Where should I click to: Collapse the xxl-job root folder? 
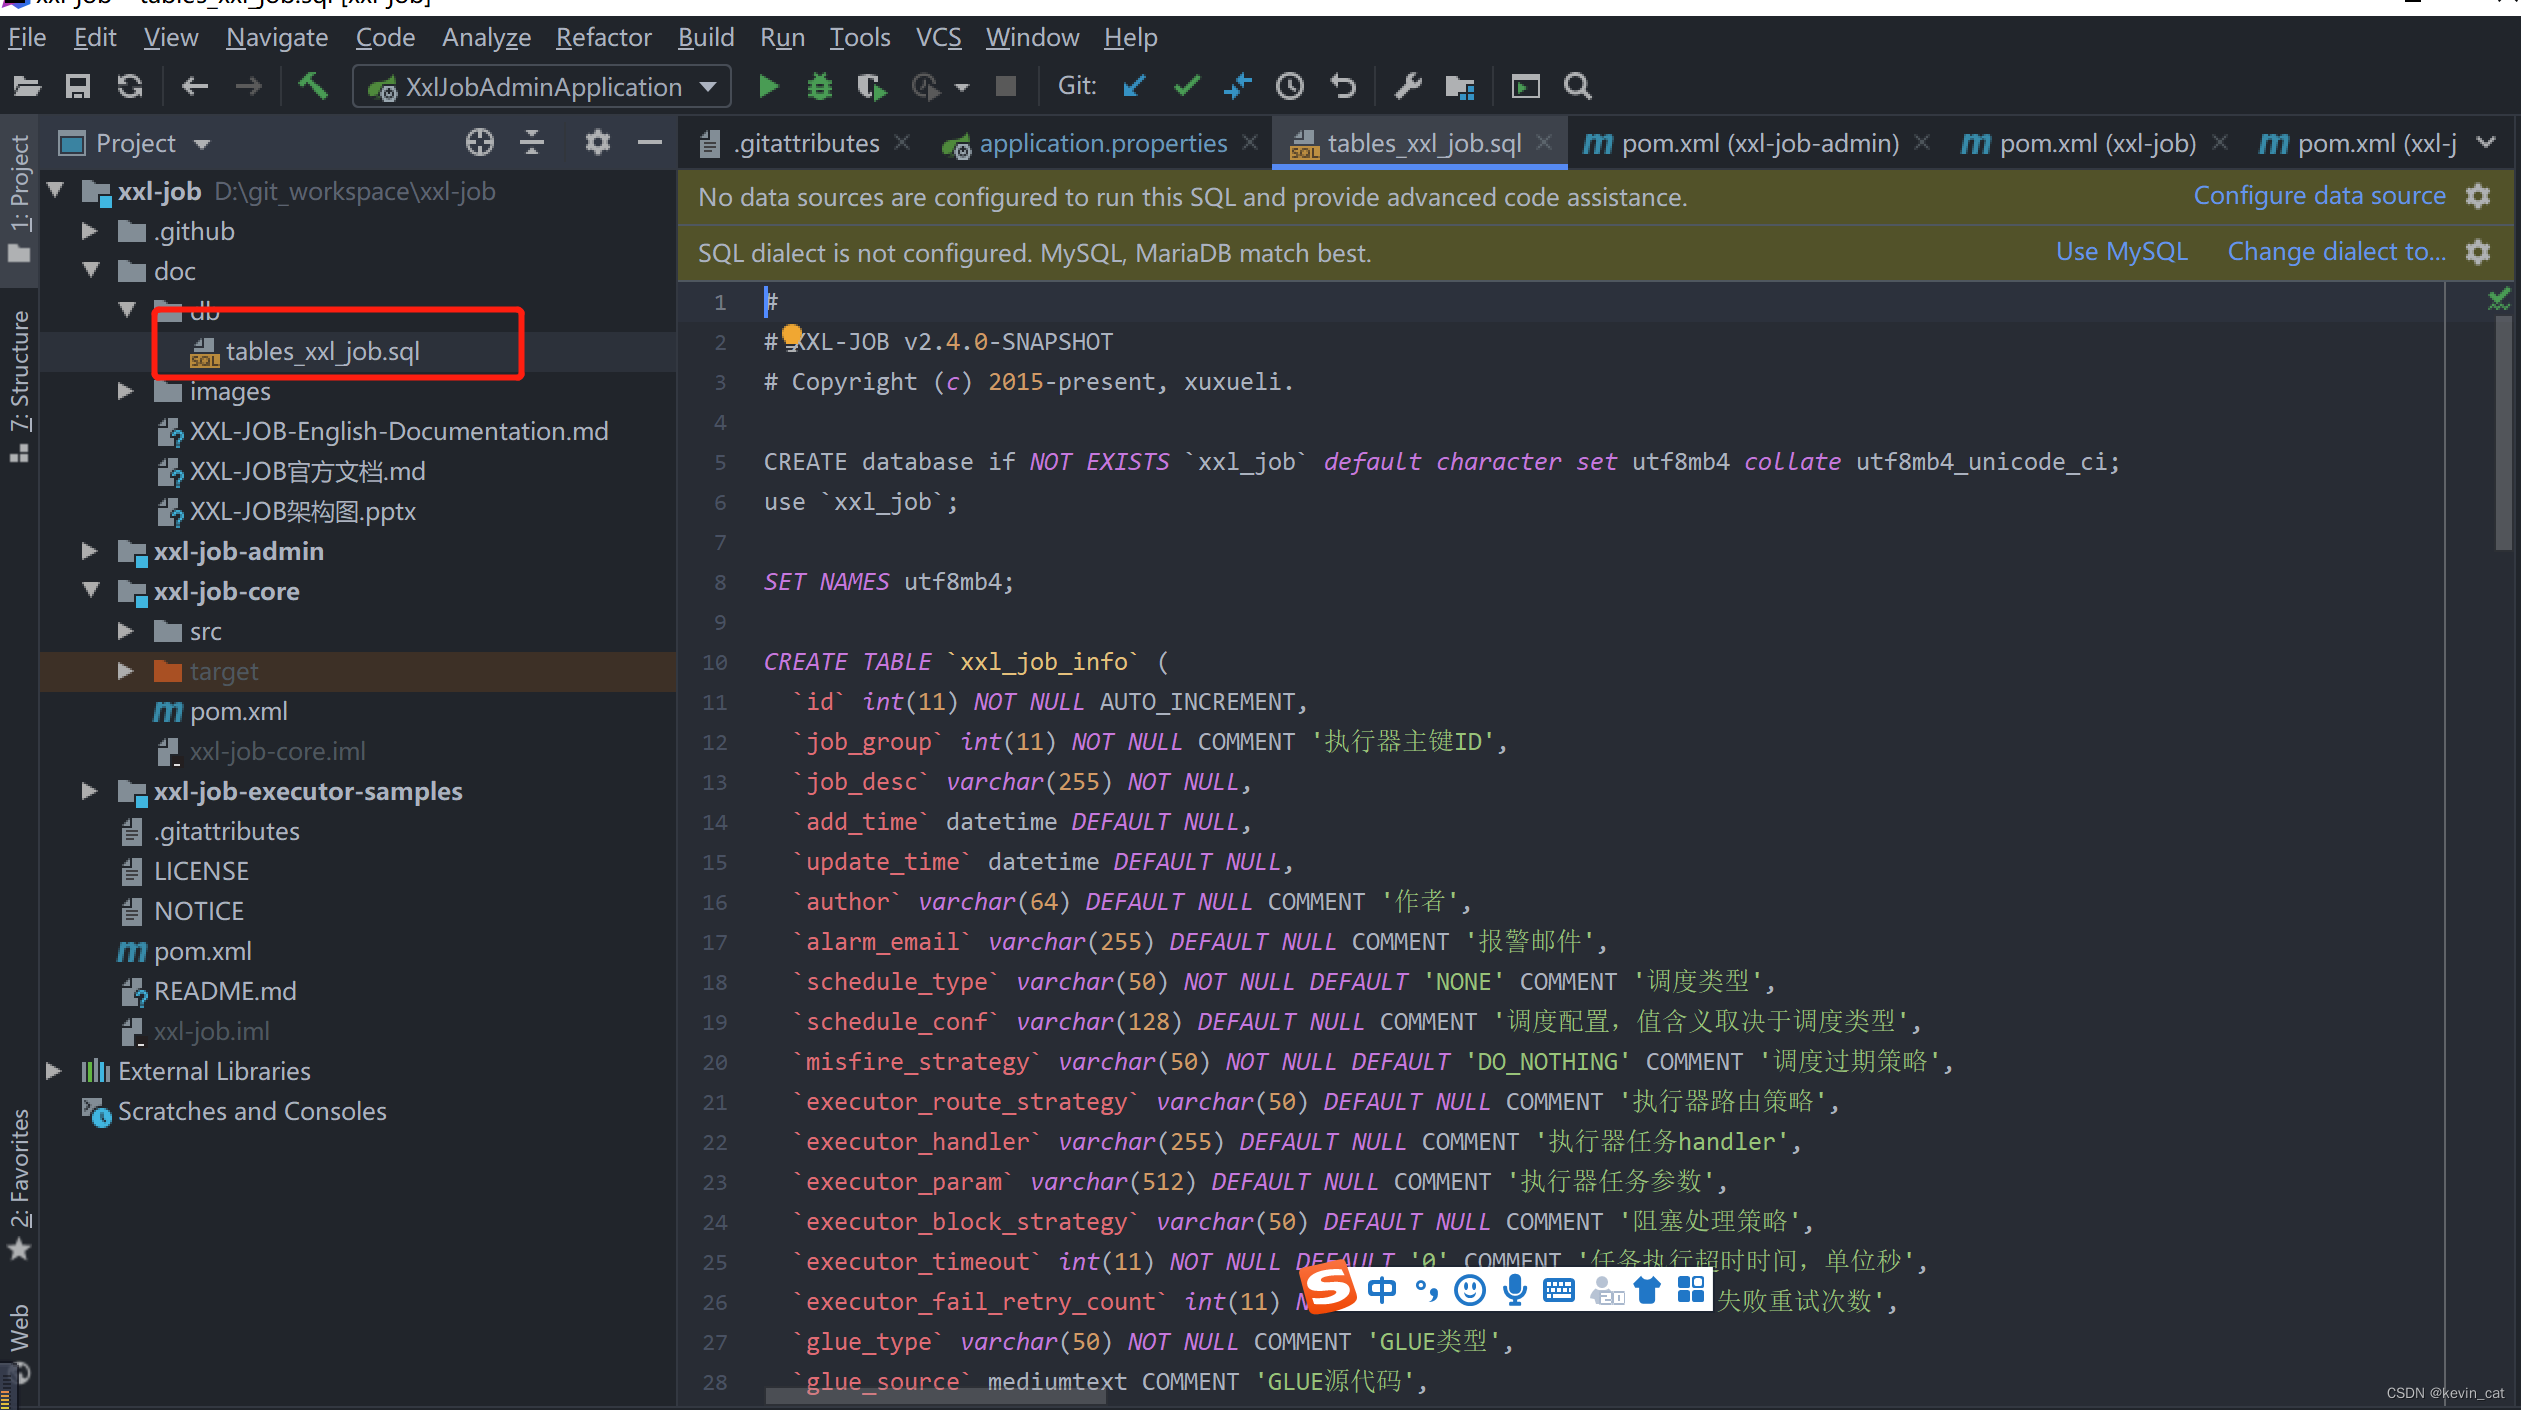click(56, 190)
